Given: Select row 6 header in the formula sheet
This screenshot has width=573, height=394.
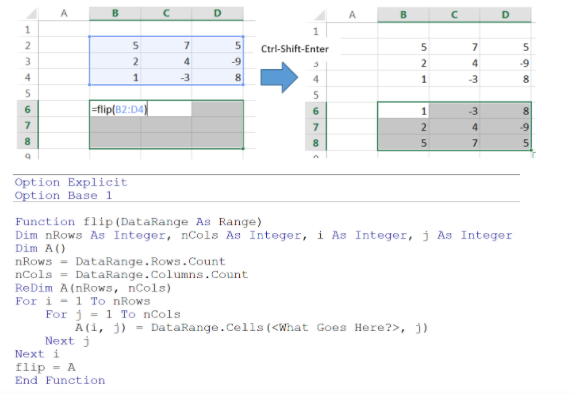Looking at the screenshot, I should 27,109.
